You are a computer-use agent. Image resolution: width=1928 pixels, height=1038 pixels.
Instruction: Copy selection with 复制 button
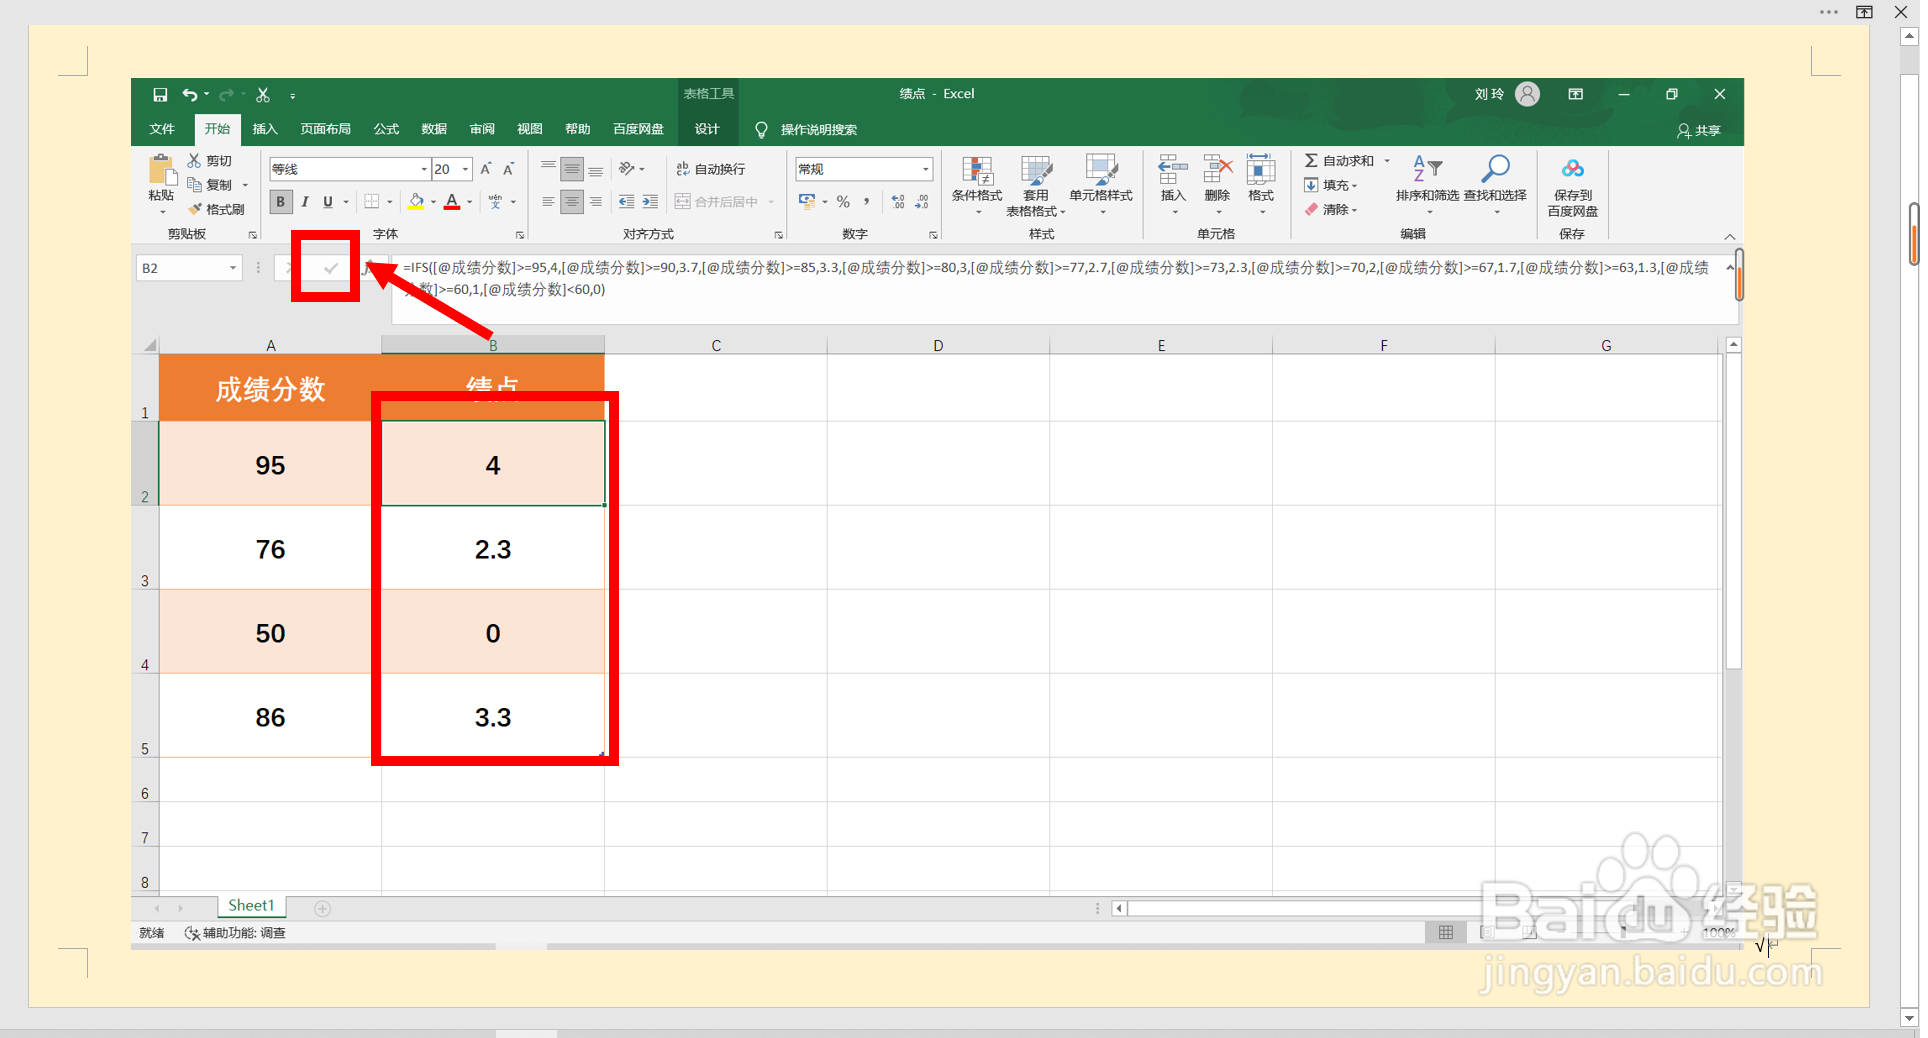pos(210,185)
